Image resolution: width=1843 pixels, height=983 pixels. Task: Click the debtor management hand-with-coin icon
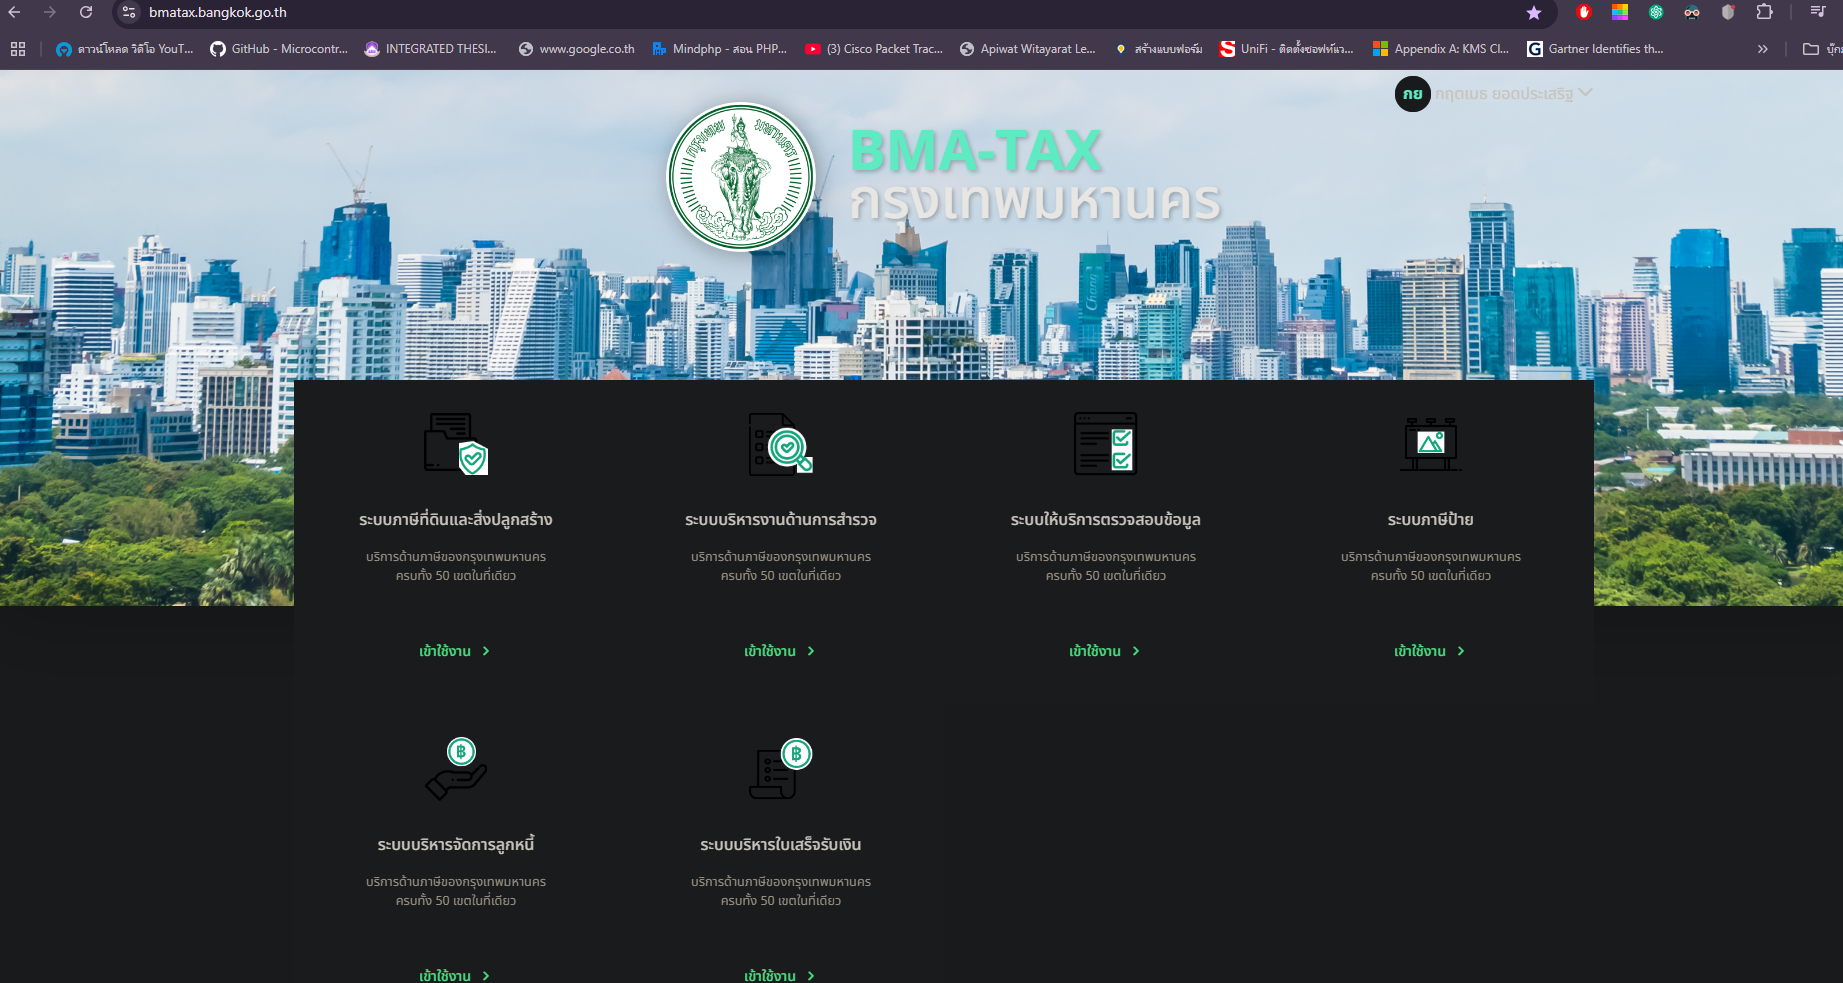coord(456,769)
